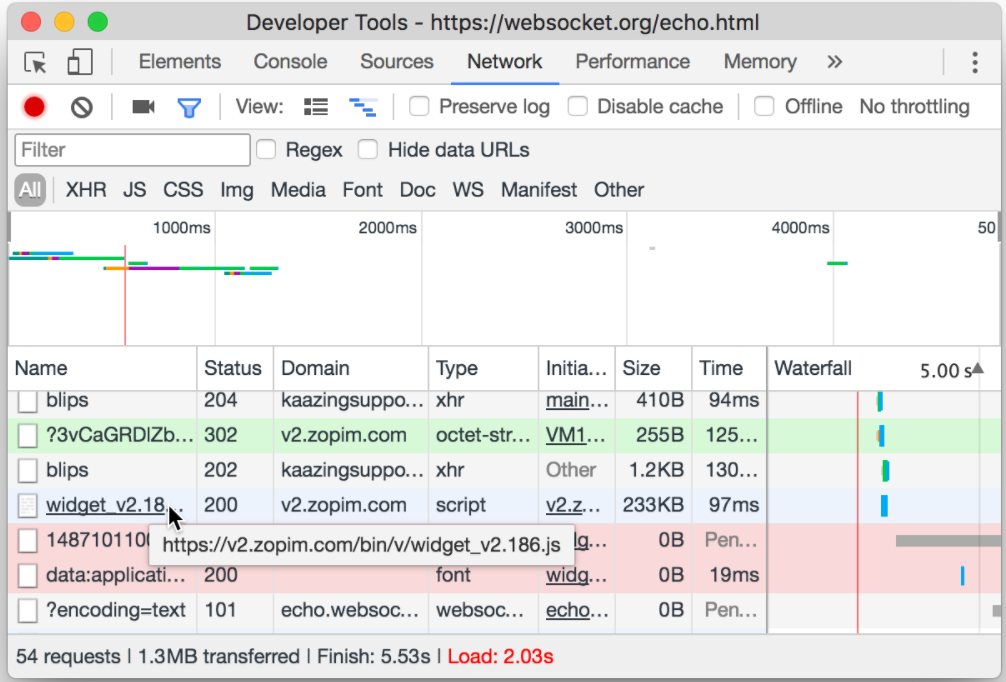1006x682 pixels.
Task: Sort by the Name column header
Action: 103,368
